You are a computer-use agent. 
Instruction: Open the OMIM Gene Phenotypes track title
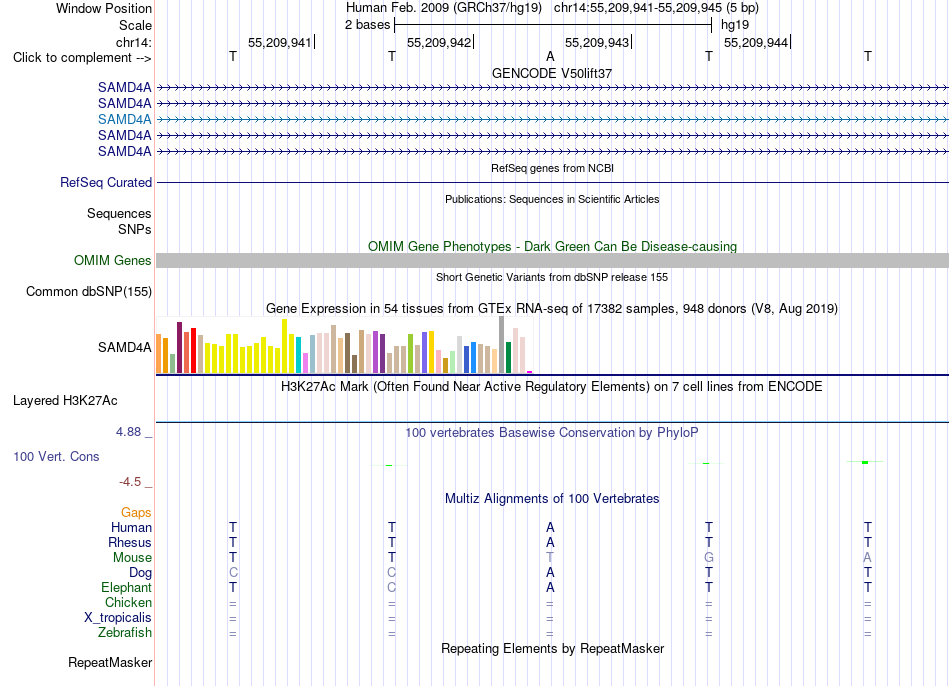[x=552, y=247]
